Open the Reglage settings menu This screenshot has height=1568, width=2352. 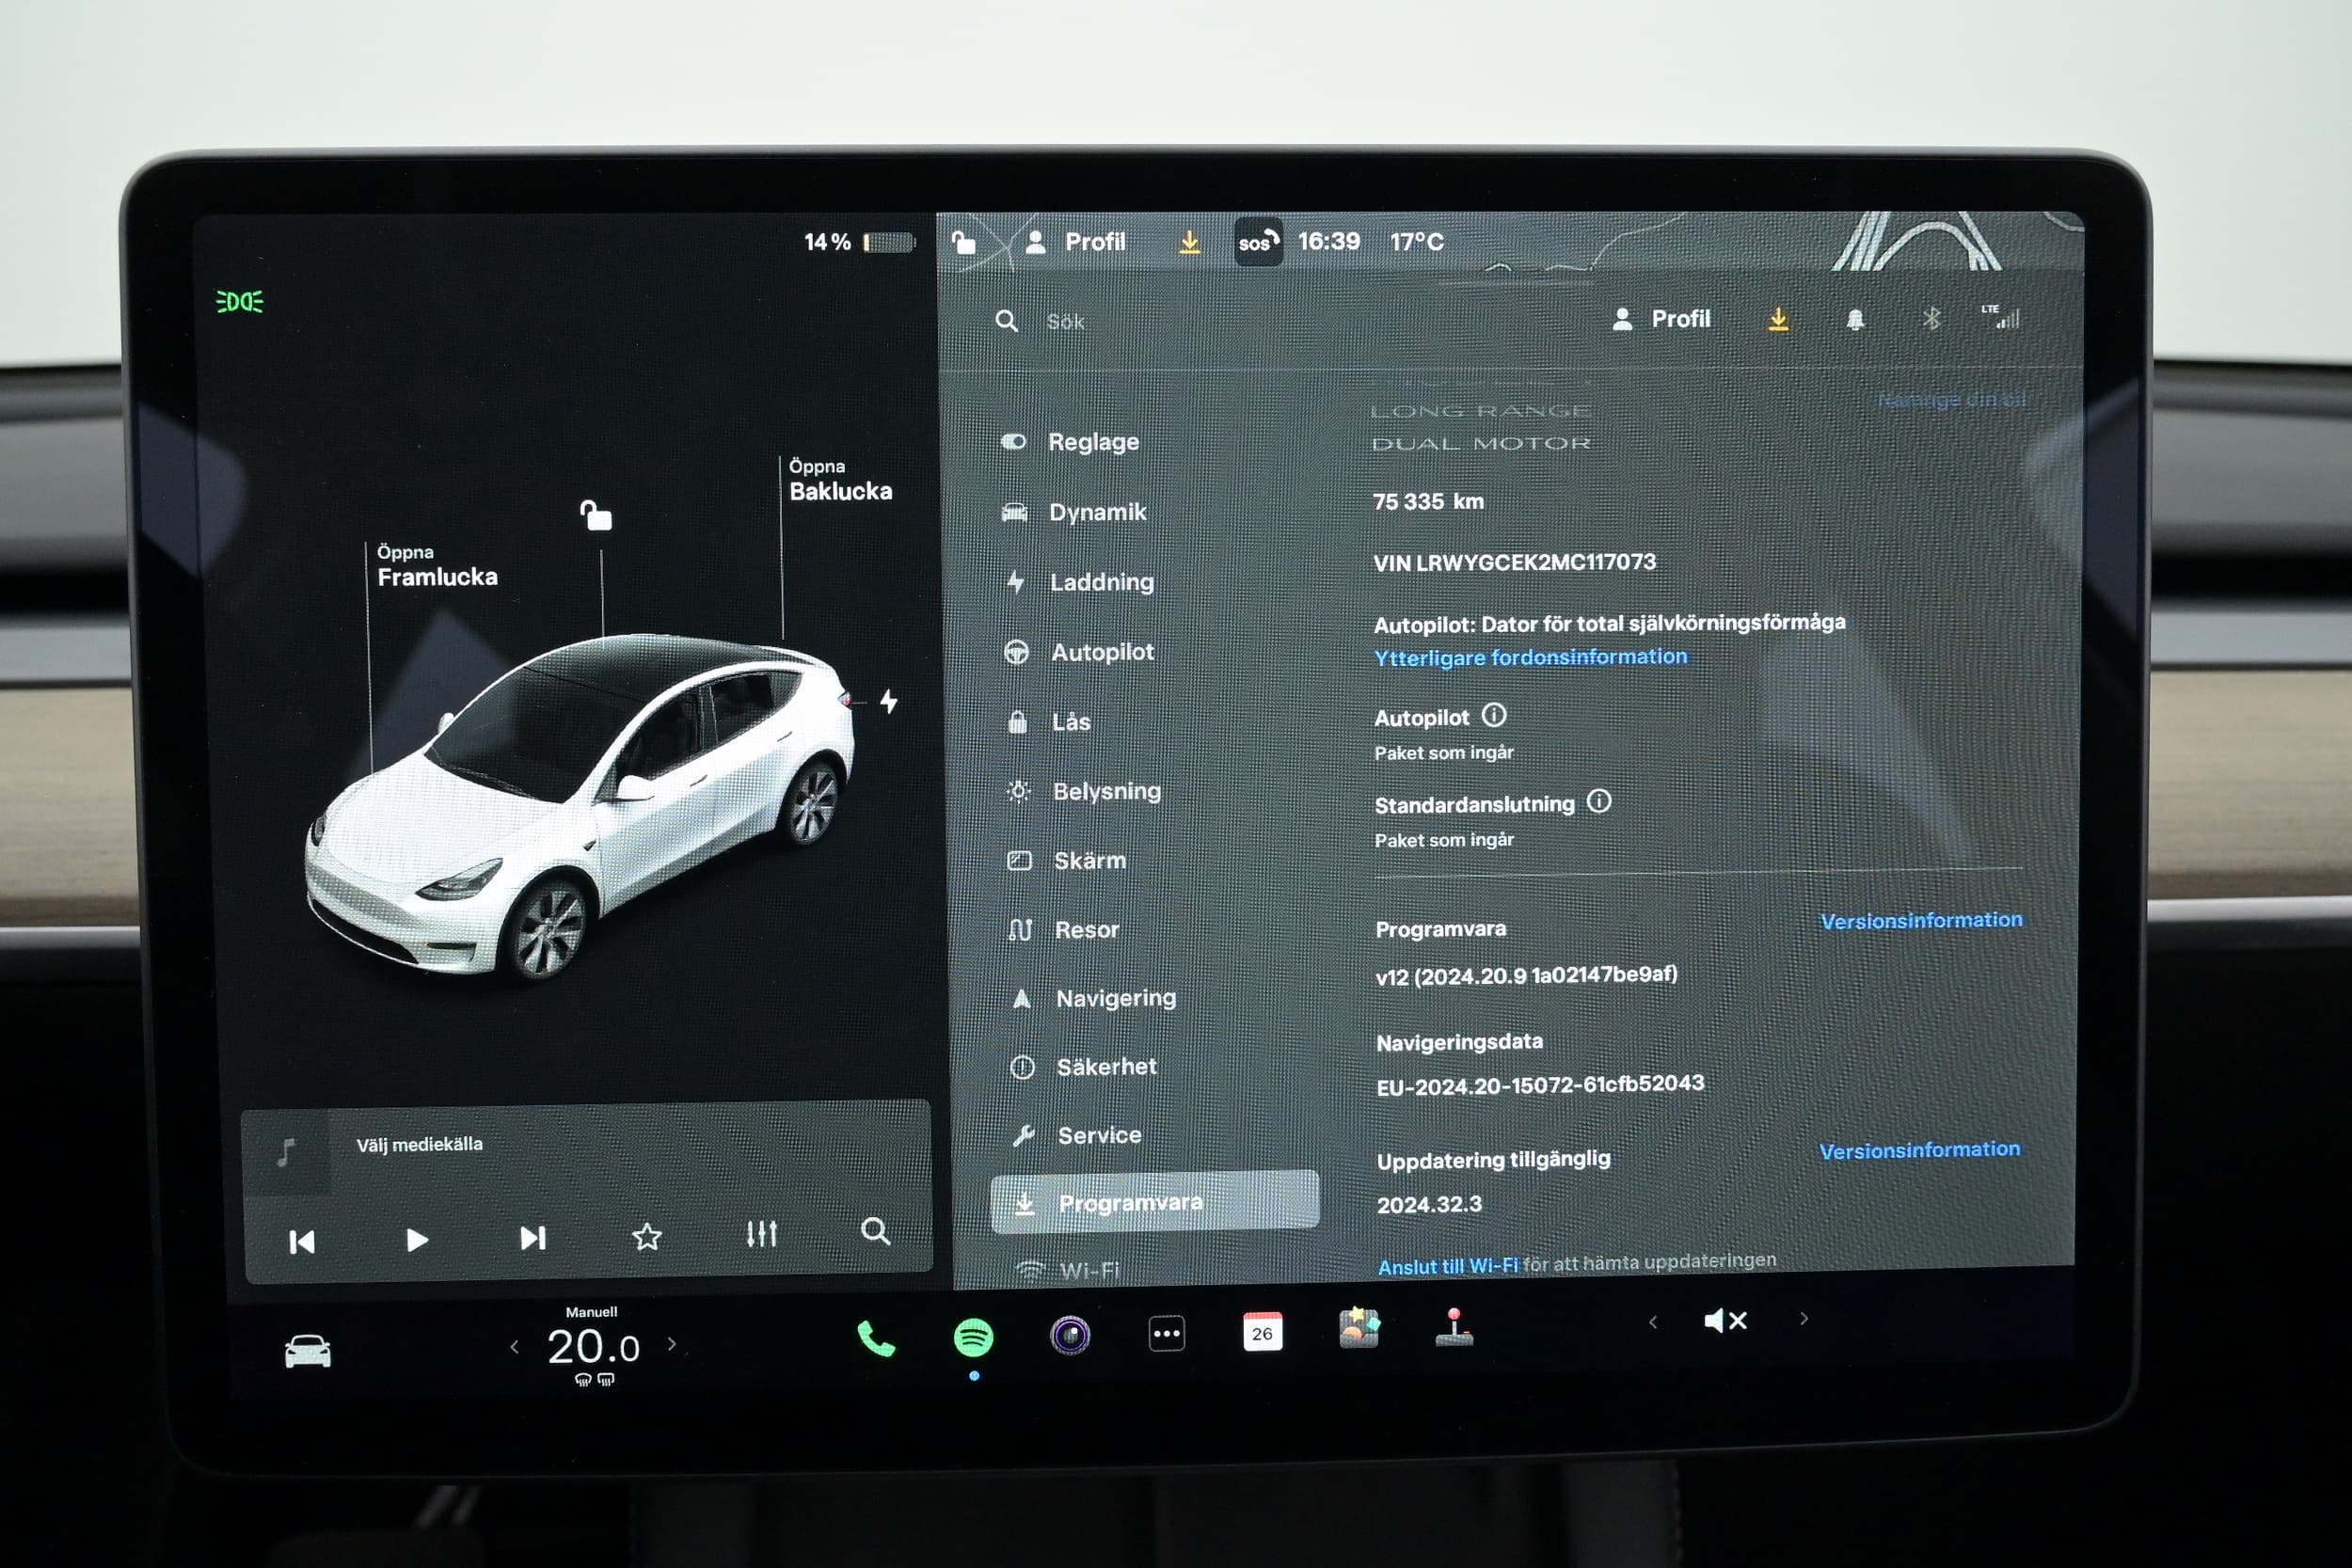(1070, 442)
